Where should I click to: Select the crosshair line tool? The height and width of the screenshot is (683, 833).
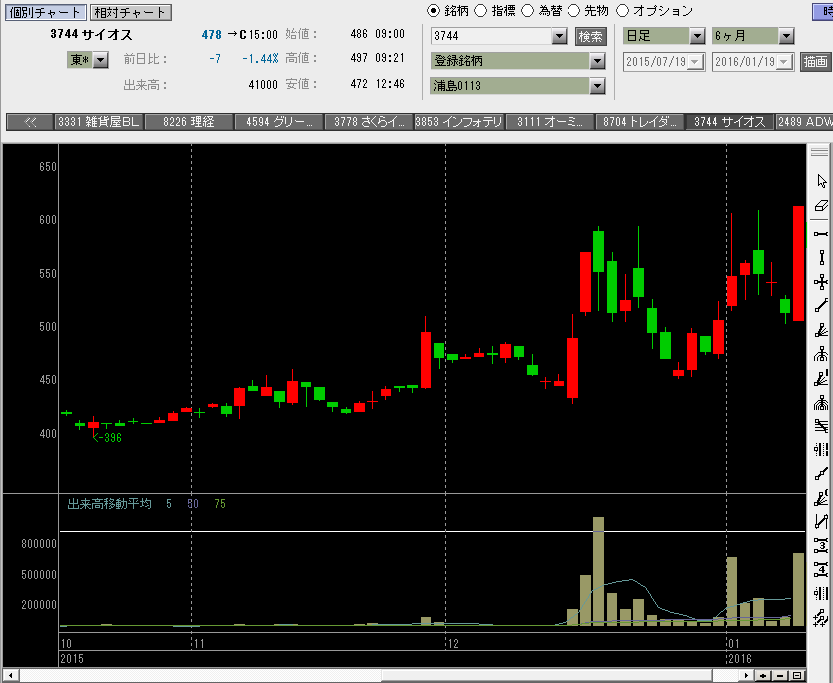click(x=821, y=282)
